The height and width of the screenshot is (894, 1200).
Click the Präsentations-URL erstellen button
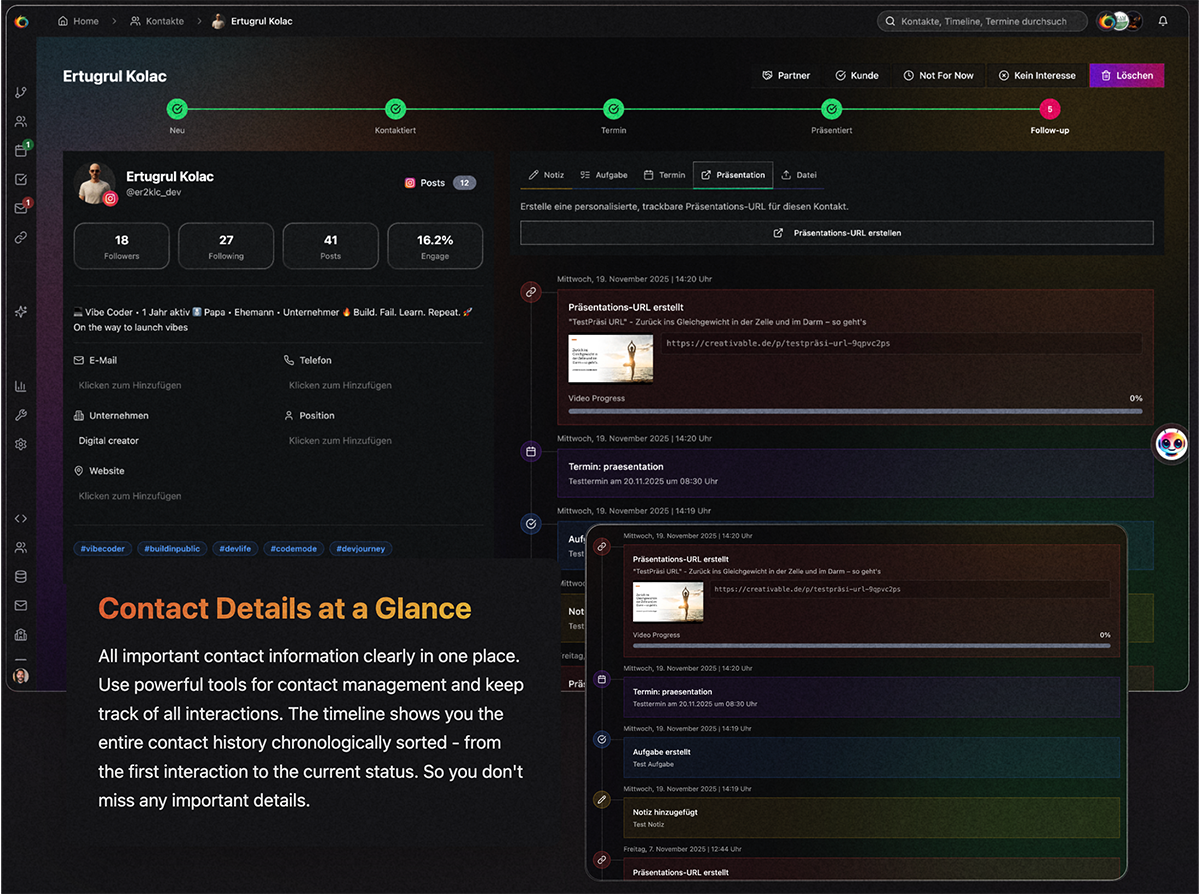(836, 233)
